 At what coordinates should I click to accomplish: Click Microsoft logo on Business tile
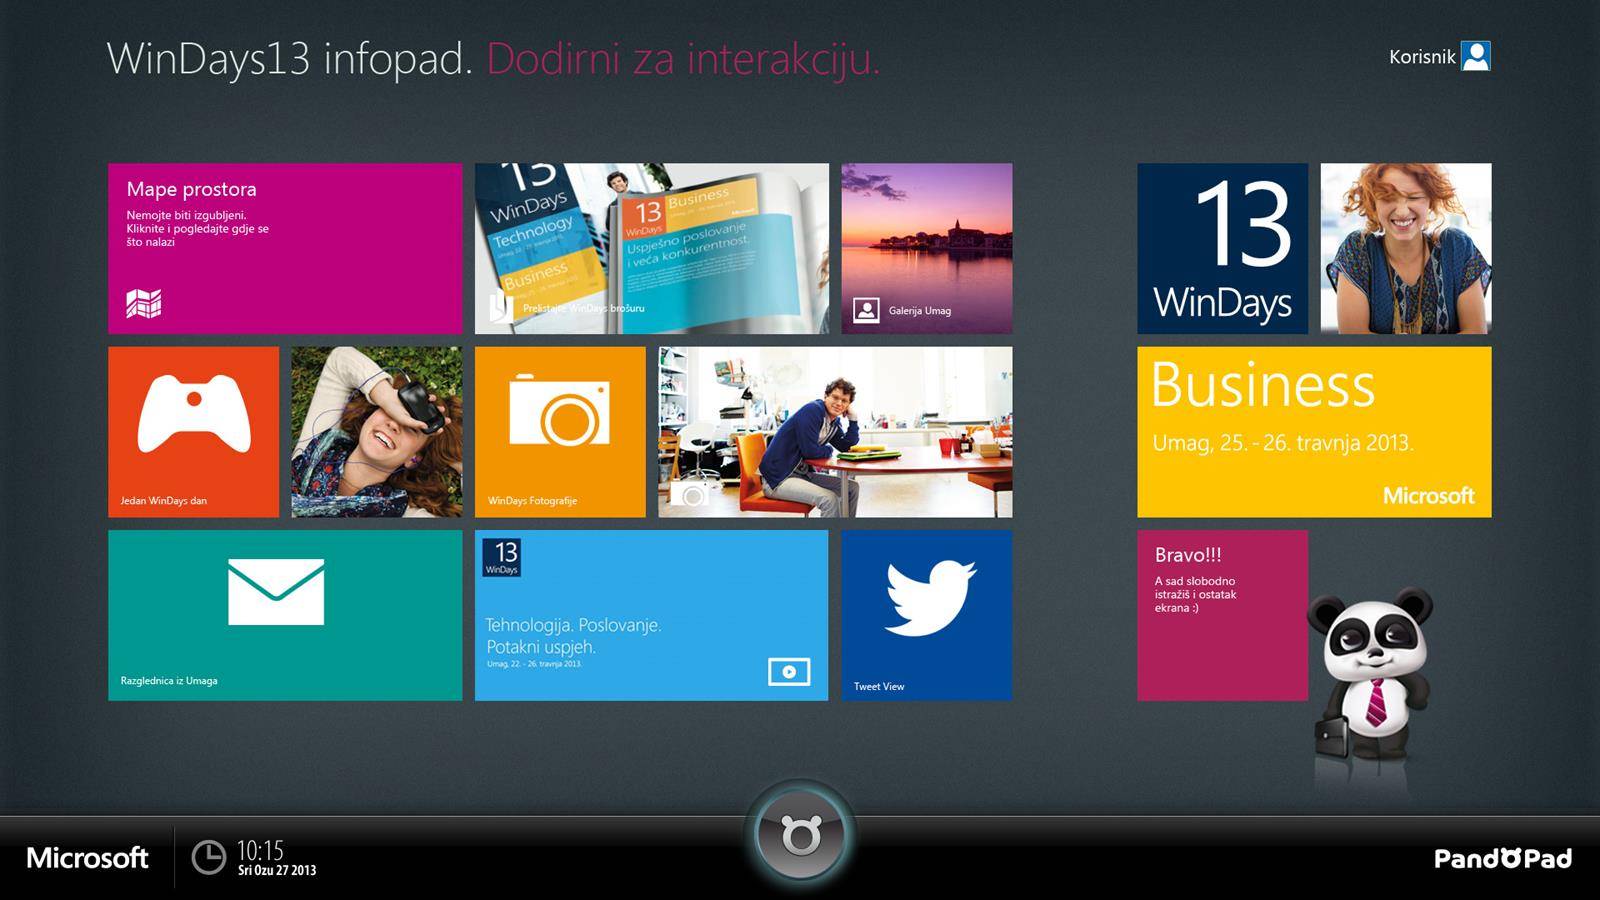point(1428,496)
